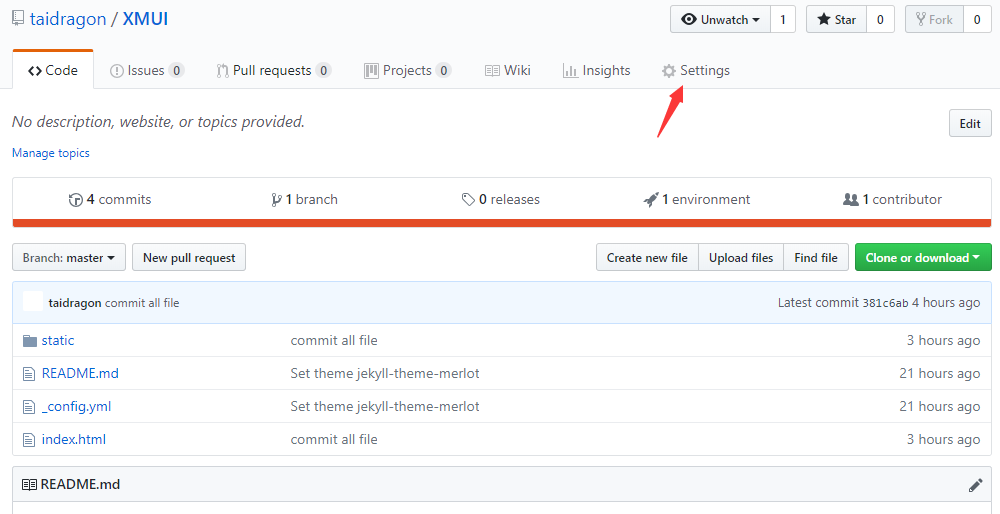Click the fork count beside Fork
1000x514 pixels.
[977, 19]
